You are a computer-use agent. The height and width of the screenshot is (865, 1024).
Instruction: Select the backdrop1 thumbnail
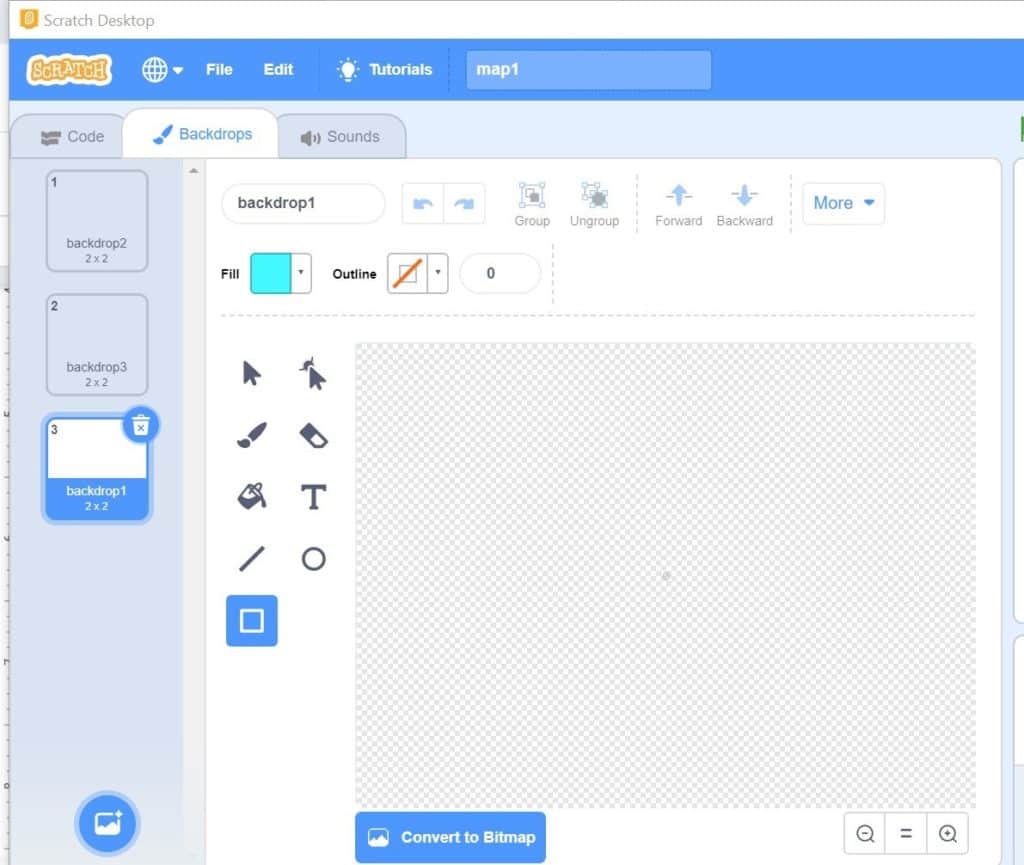pyautogui.click(x=97, y=469)
